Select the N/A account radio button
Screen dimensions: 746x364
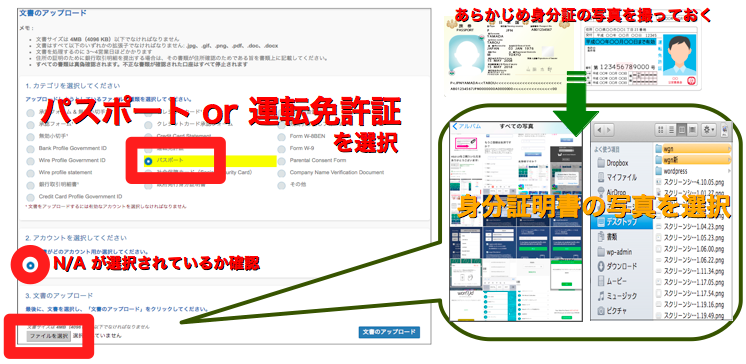coord(30,265)
